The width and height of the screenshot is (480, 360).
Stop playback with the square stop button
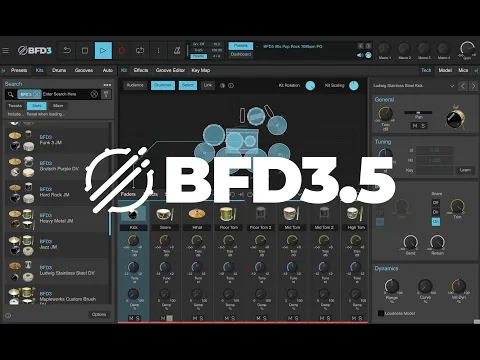pyautogui.click(x=85, y=51)
